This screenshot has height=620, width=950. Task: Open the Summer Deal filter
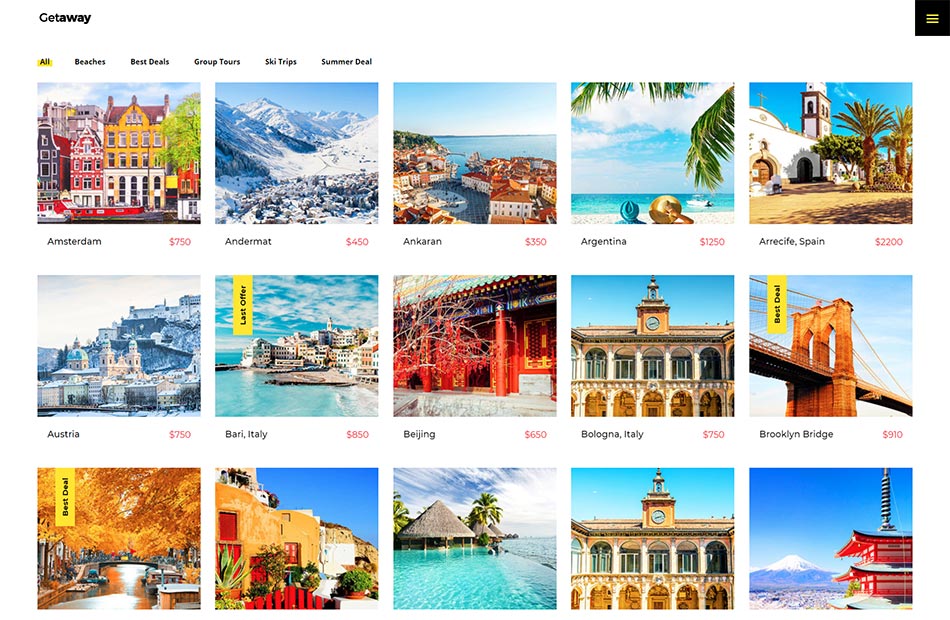tap(346, 62)
